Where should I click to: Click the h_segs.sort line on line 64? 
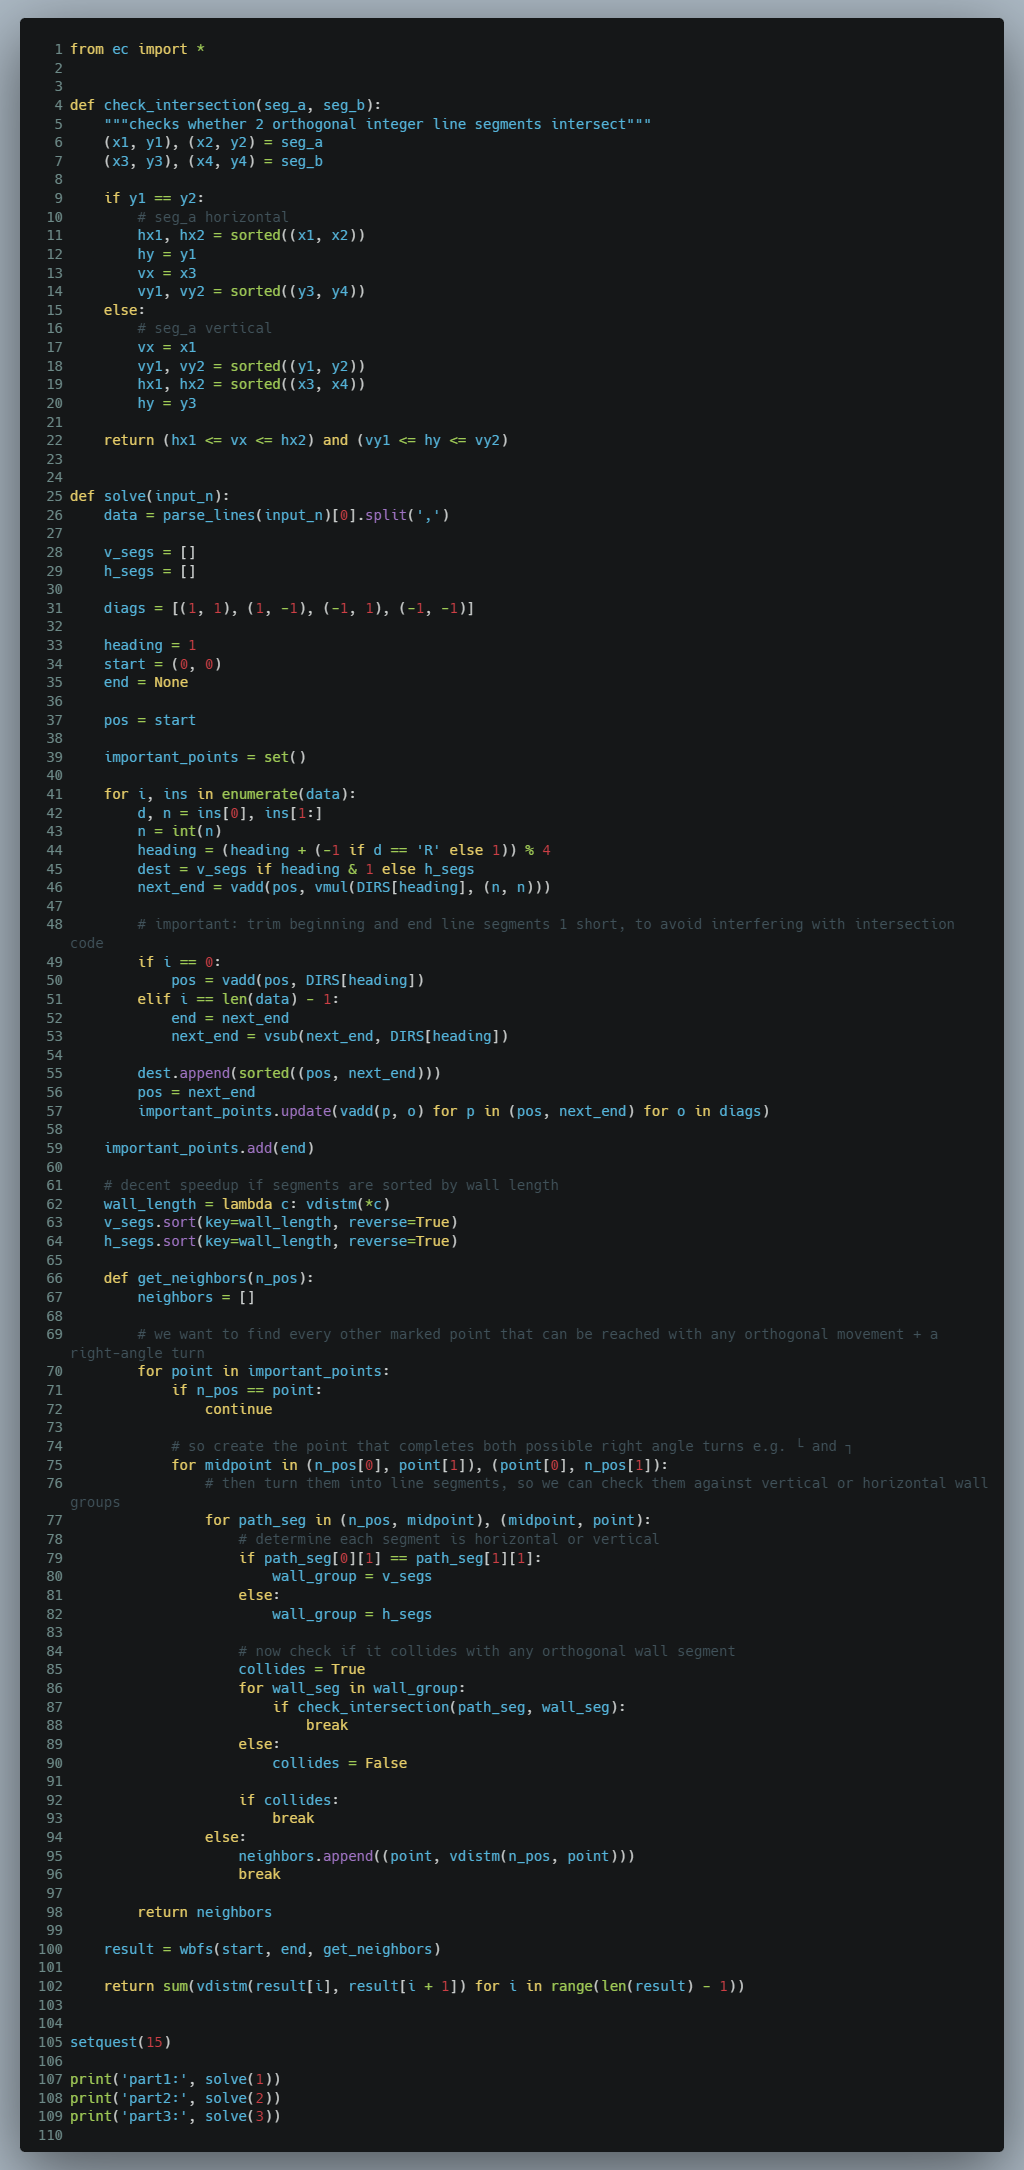pos(281,1241)
